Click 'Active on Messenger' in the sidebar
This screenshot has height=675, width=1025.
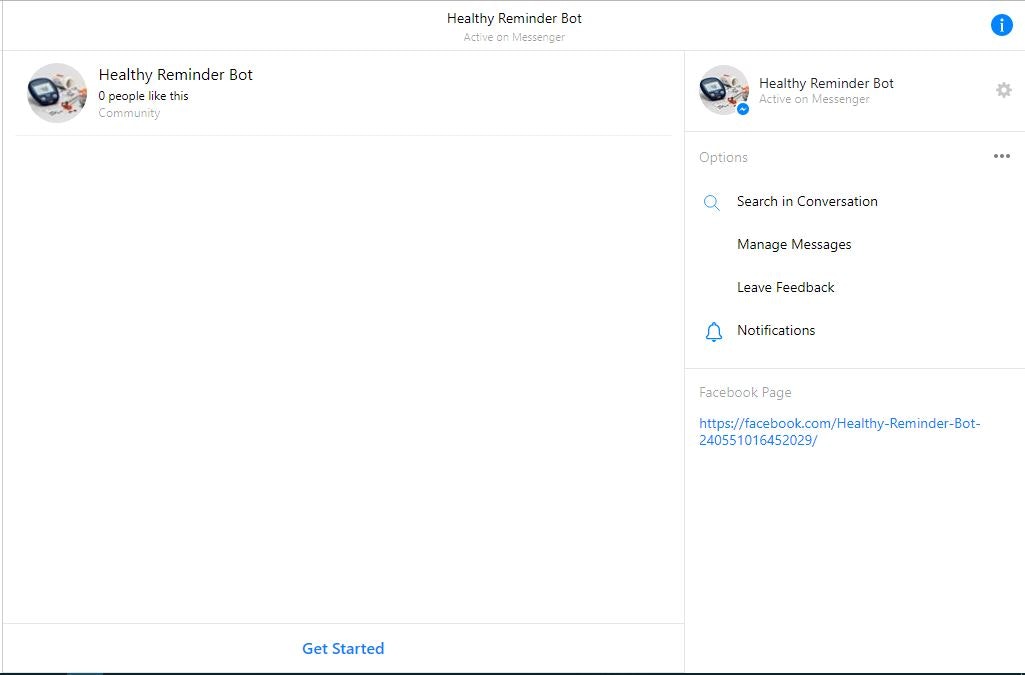[x=814, y=99]
